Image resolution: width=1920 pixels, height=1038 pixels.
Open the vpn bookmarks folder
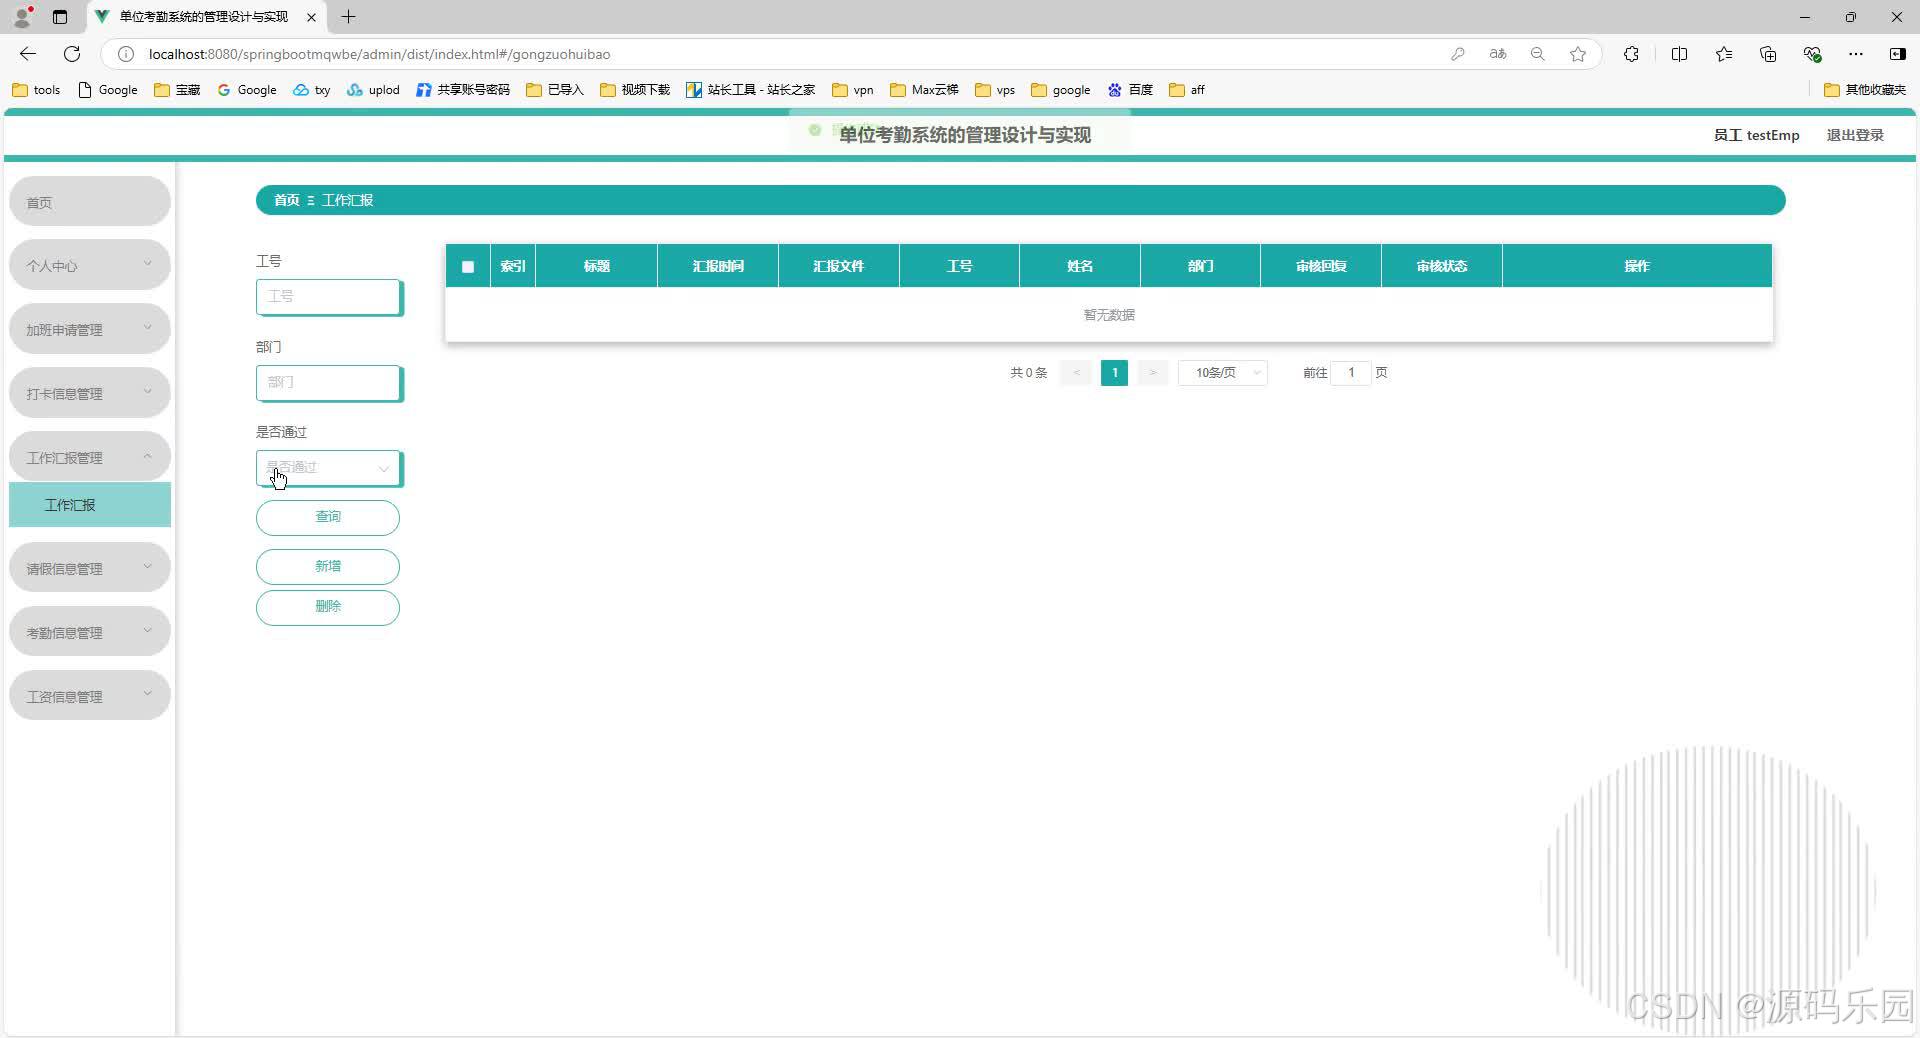(x=852, y=90)
